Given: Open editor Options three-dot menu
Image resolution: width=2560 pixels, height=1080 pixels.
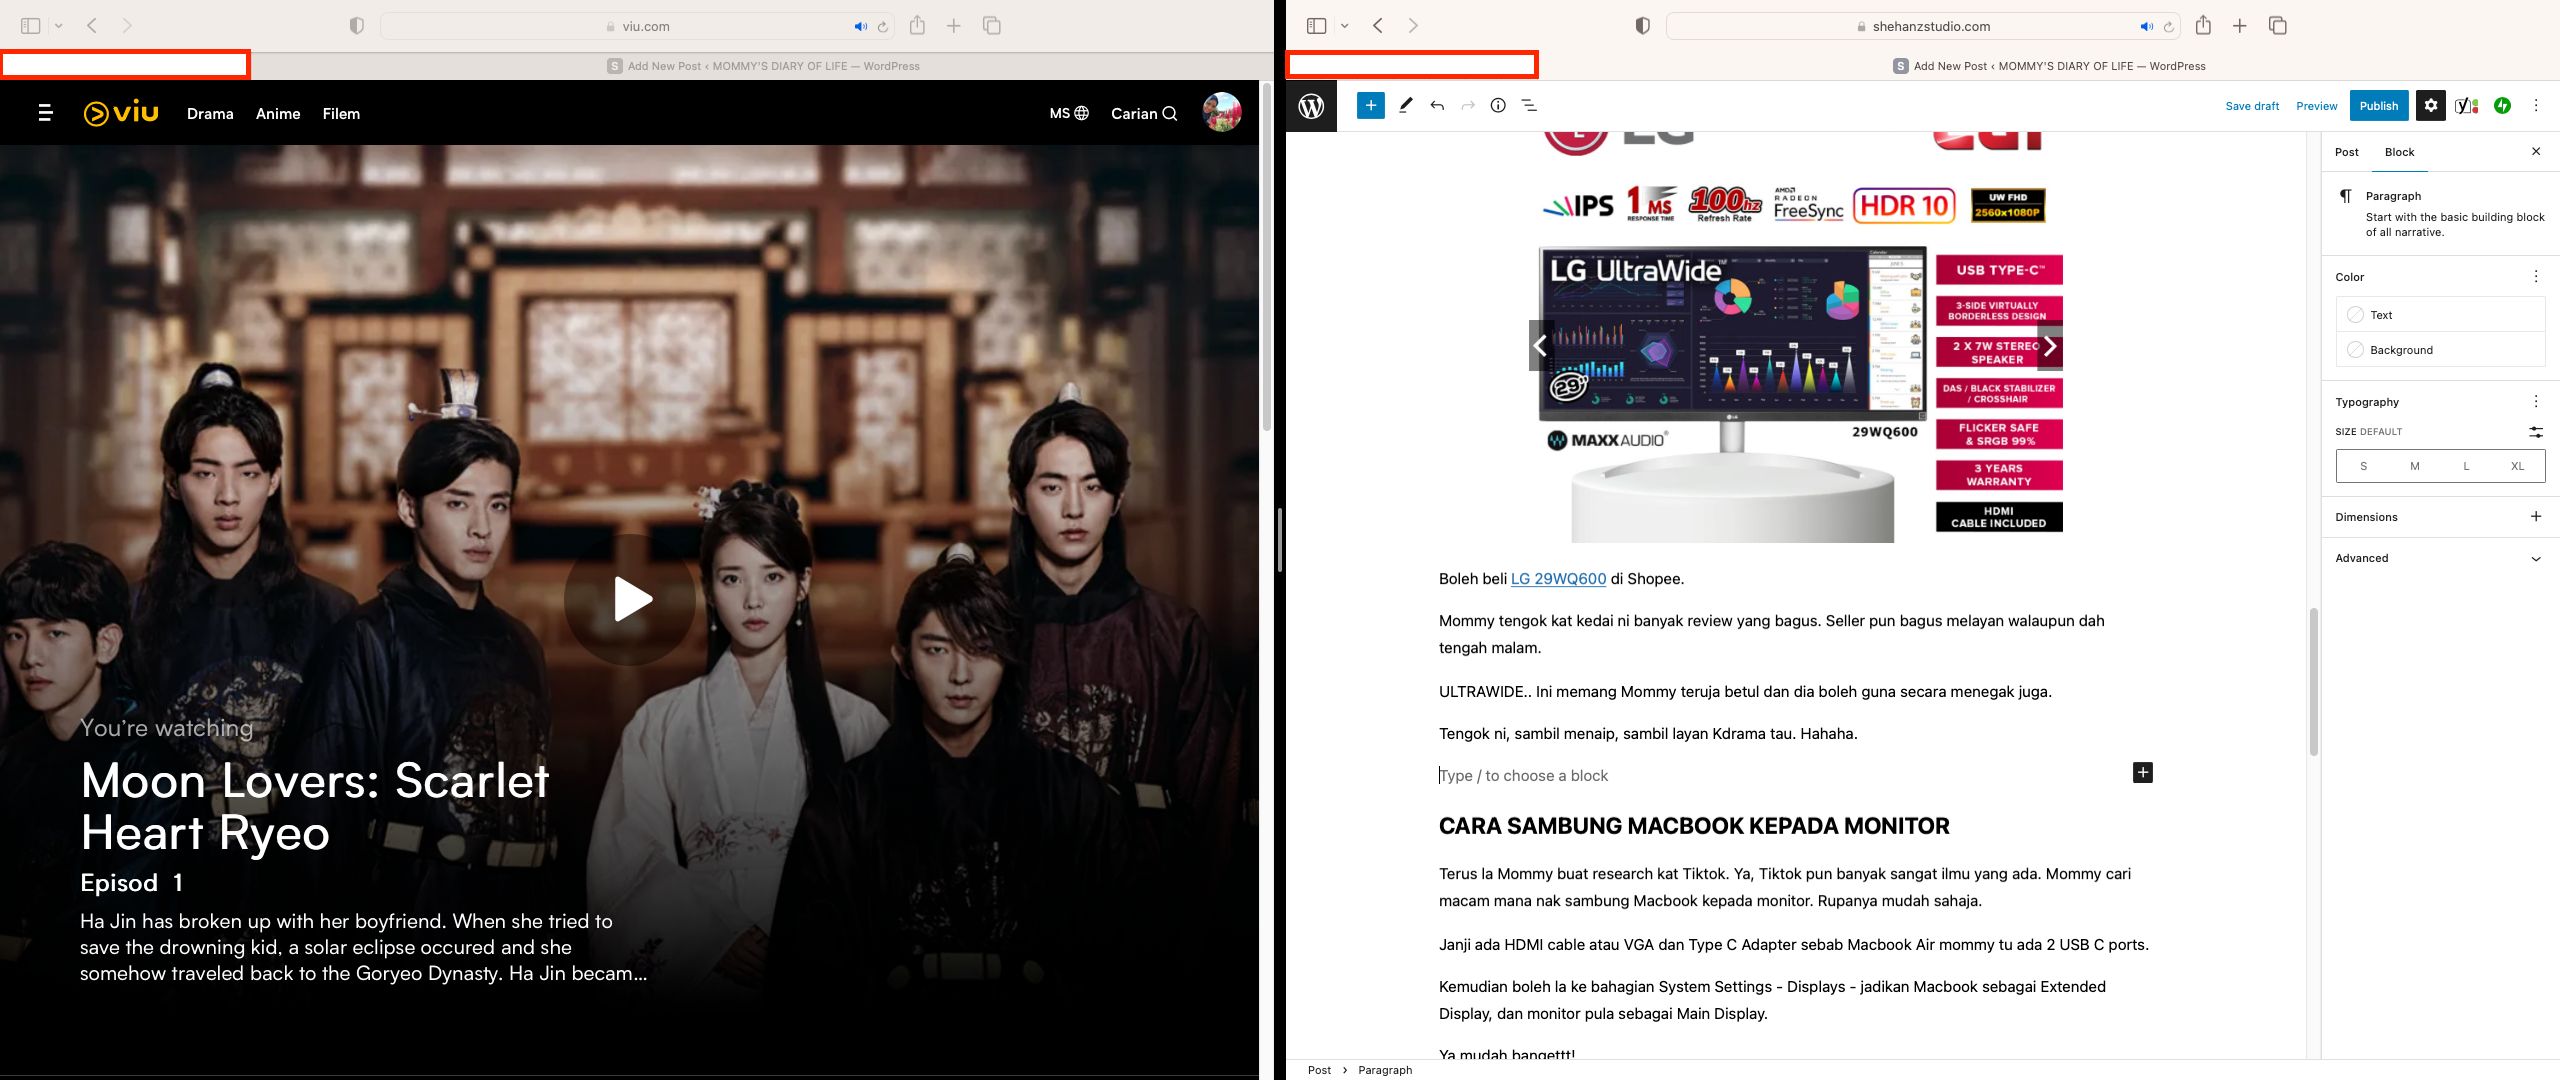Looking at the screenshot, I should [x=2536, y=105].
